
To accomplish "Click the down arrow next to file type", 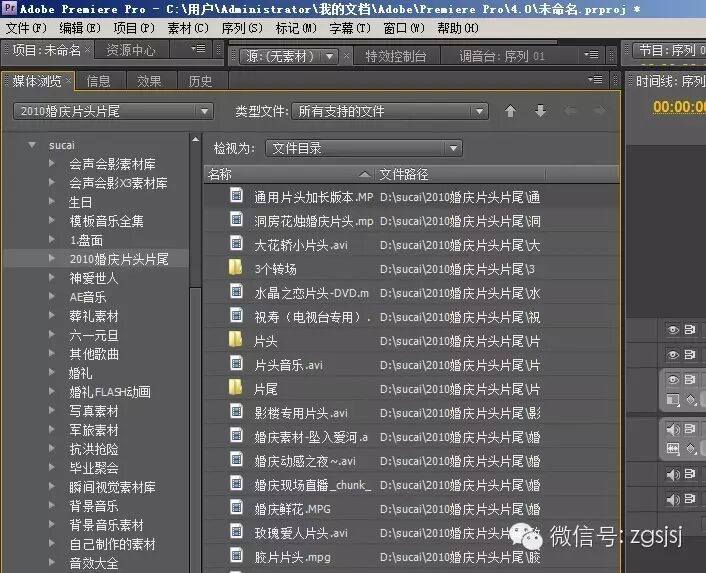I will coord(540,111).
